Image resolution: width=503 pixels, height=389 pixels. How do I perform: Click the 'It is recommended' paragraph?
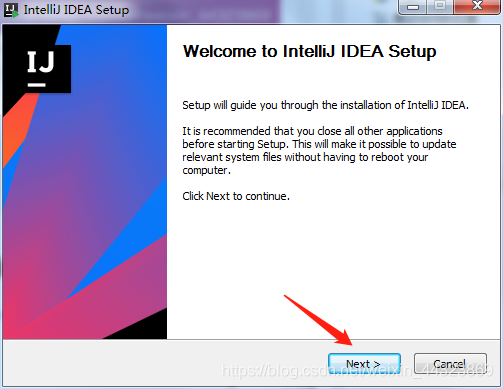(x=319, y=150)
